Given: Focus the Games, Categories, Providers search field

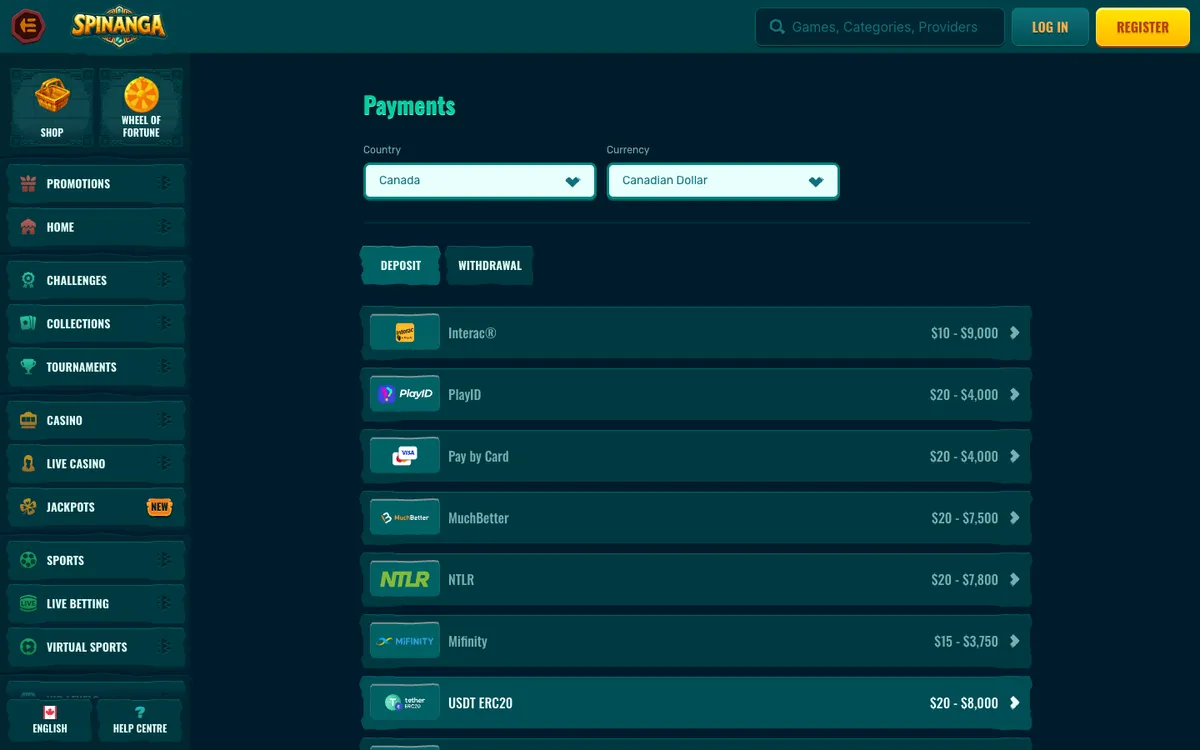Looking at the screenshot, I should pos(880,27).
